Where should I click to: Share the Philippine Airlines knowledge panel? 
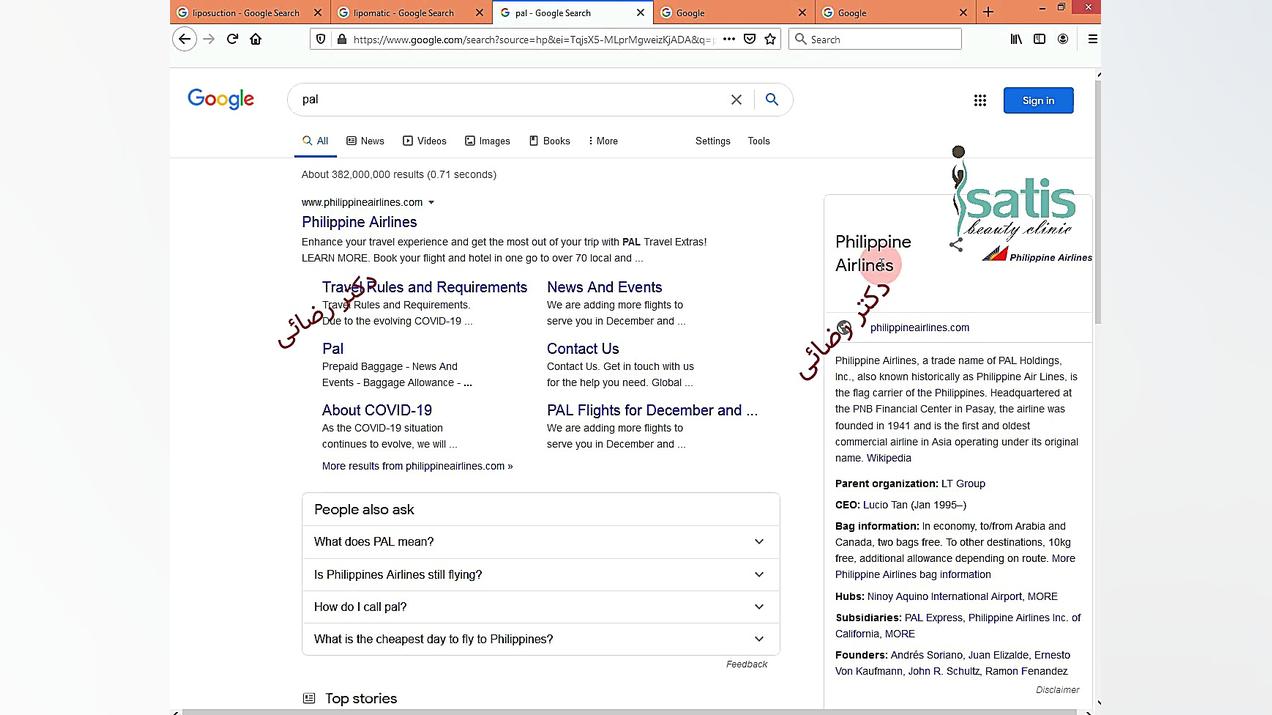pos(956,245)
